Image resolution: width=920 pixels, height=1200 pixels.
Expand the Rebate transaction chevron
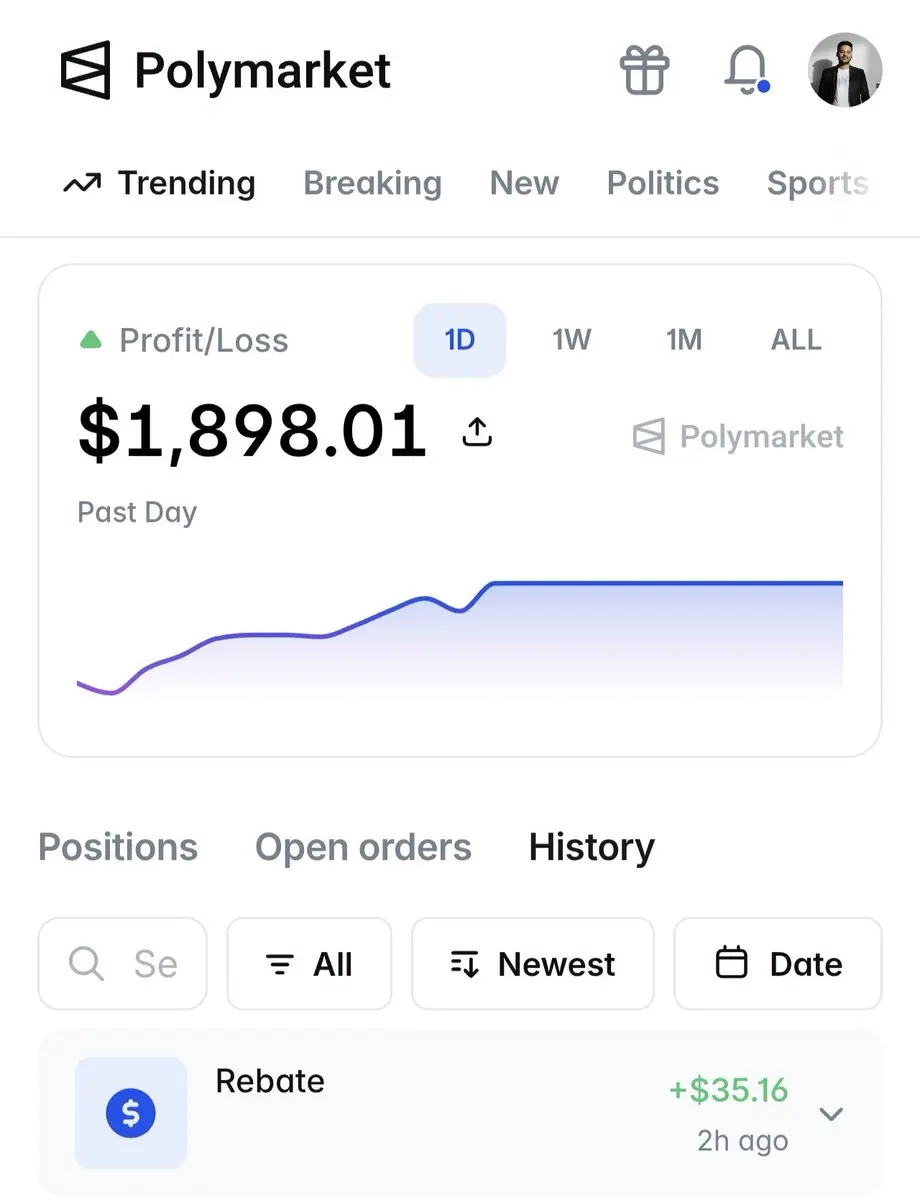831,1114
